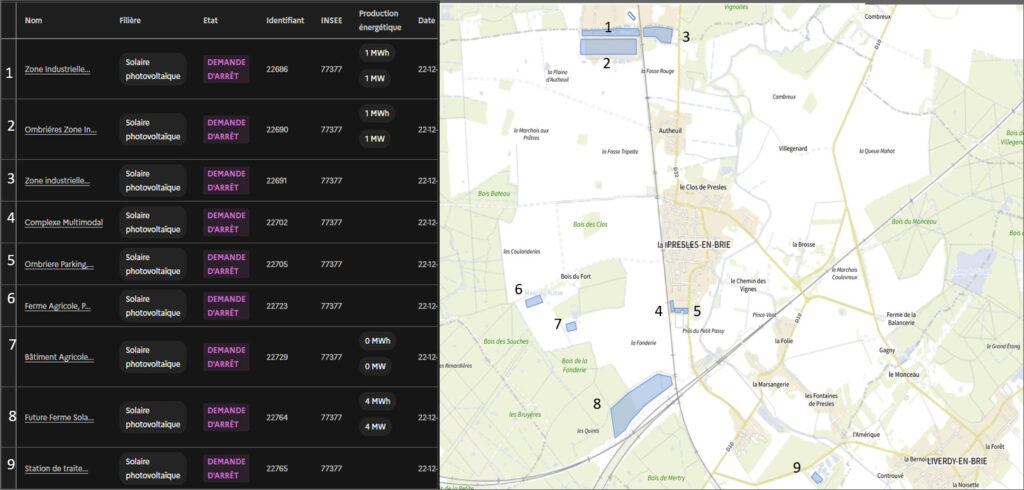This screenshot has width=1024, height=490.
Task: Open the 'Future Ferme Sola...' project link
Action: click(x=59, y=417)
